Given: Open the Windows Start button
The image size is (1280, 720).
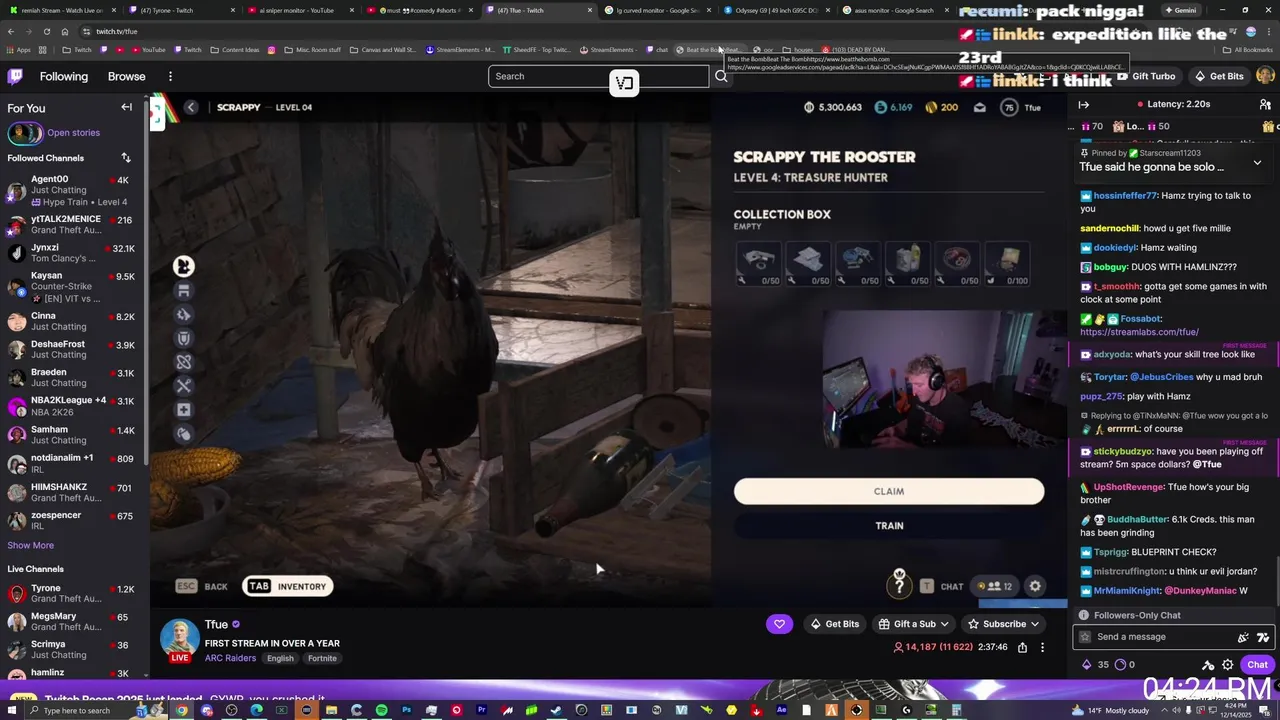Looking at the screenshot, I should (x=11, y=711).
